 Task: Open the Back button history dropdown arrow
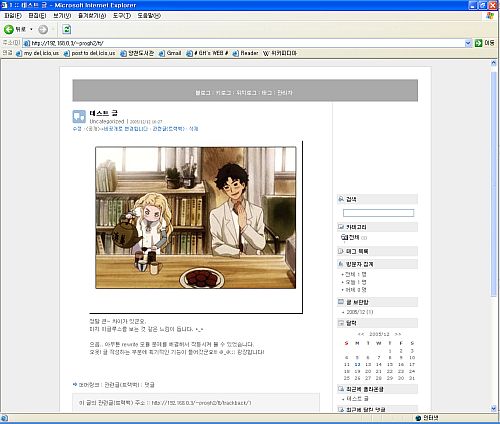click(31, 29)
